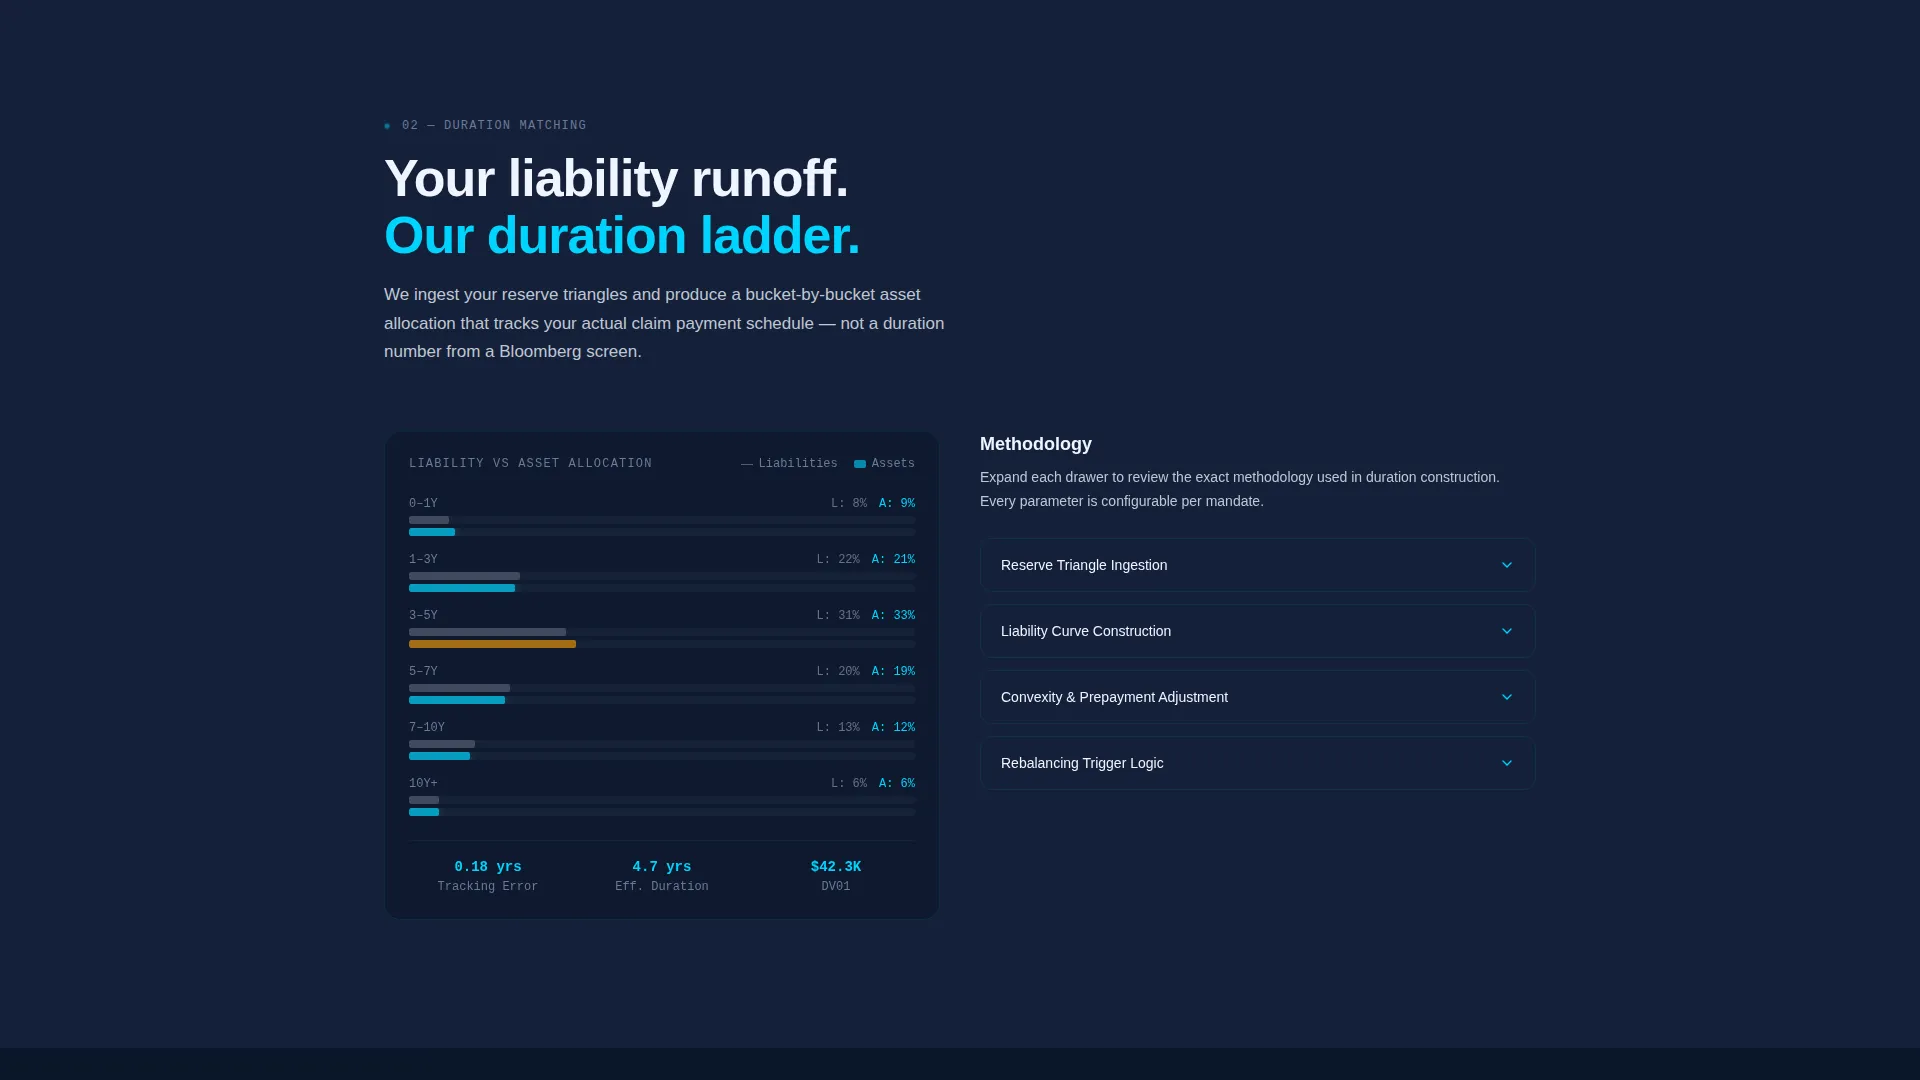Screen dimensions: 1920x1080
Task: Click the 'A: 6%' value
Action: pos(897,784)
